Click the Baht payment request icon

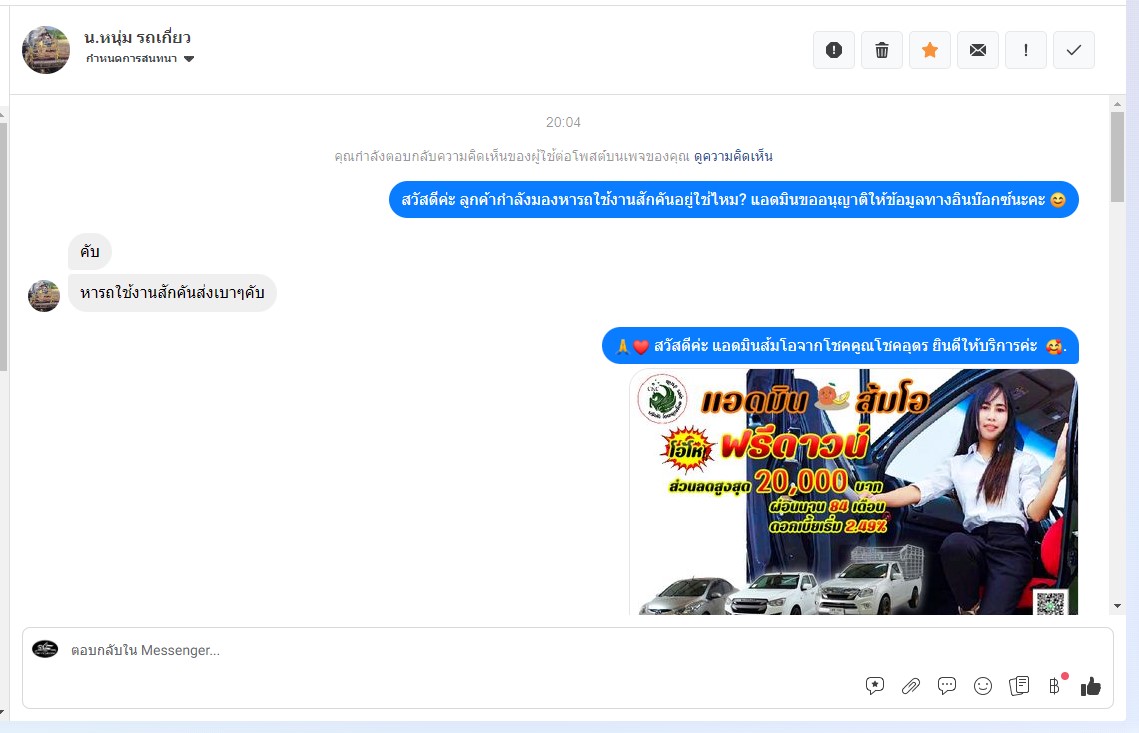pos(1054,686)
